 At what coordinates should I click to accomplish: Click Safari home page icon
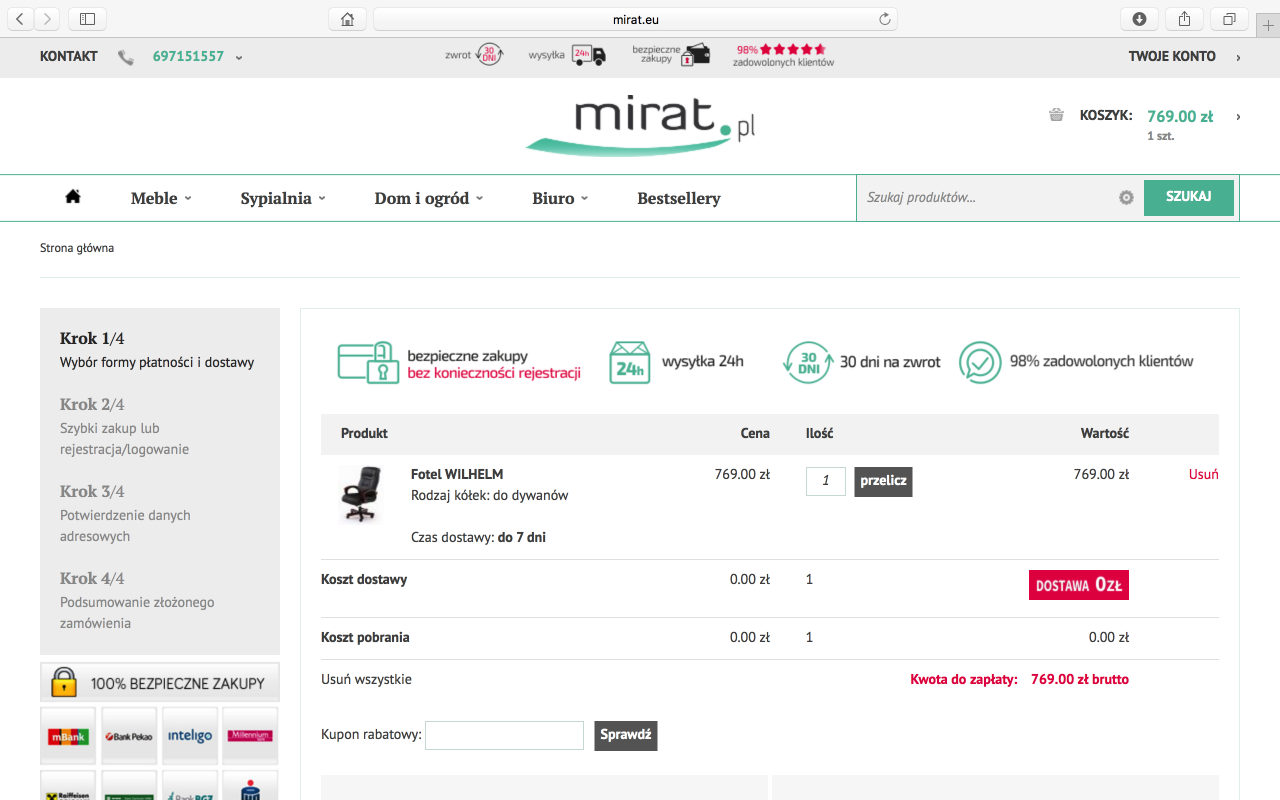[347, 19]
